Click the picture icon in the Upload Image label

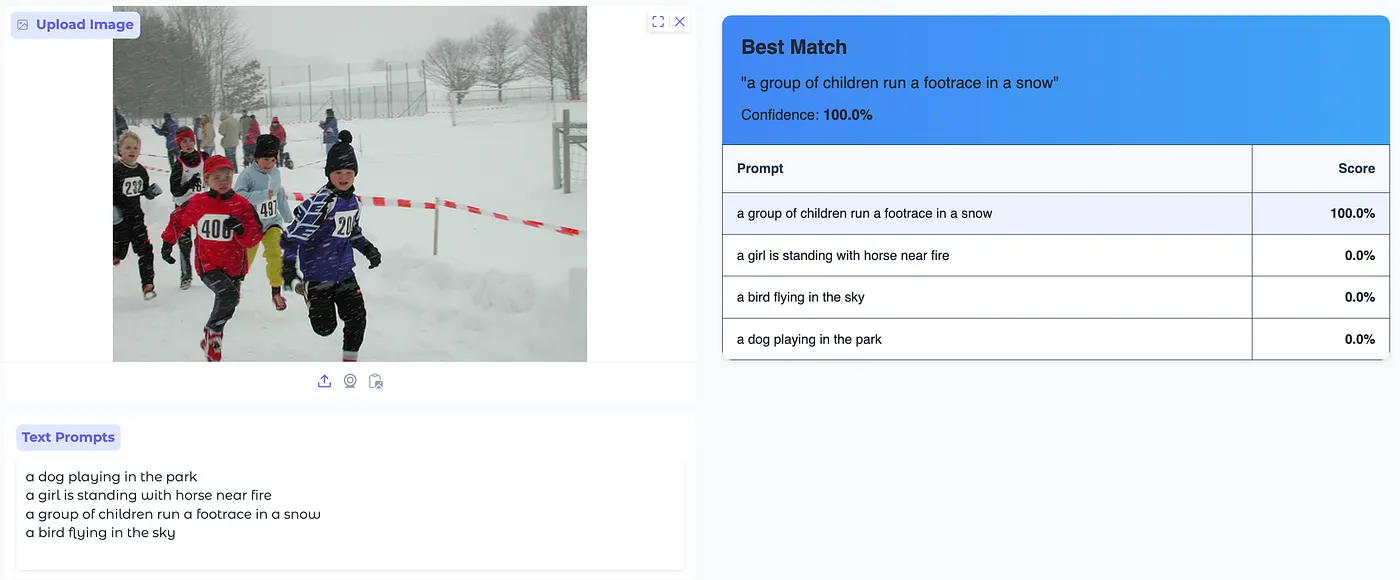coord(23,25)
